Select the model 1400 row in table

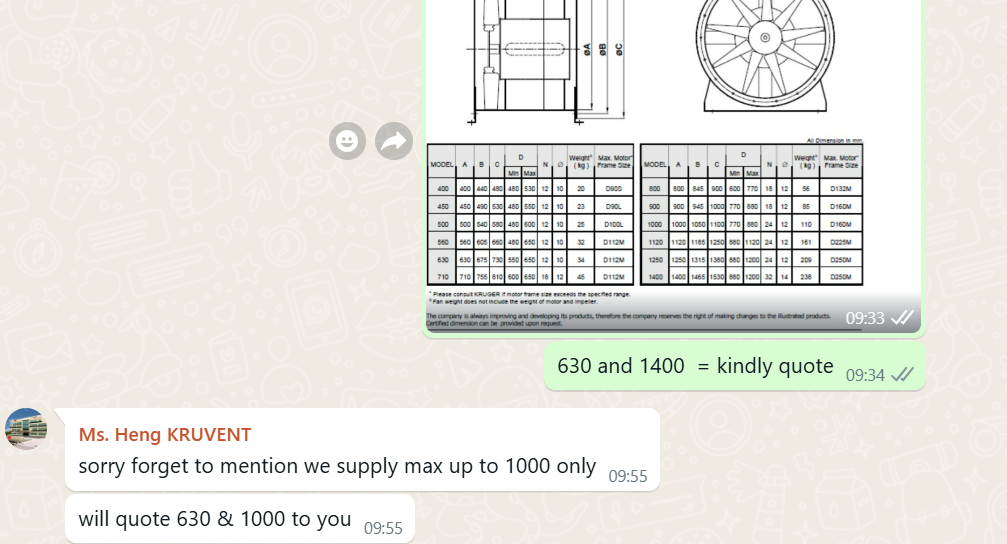point(751,277)
